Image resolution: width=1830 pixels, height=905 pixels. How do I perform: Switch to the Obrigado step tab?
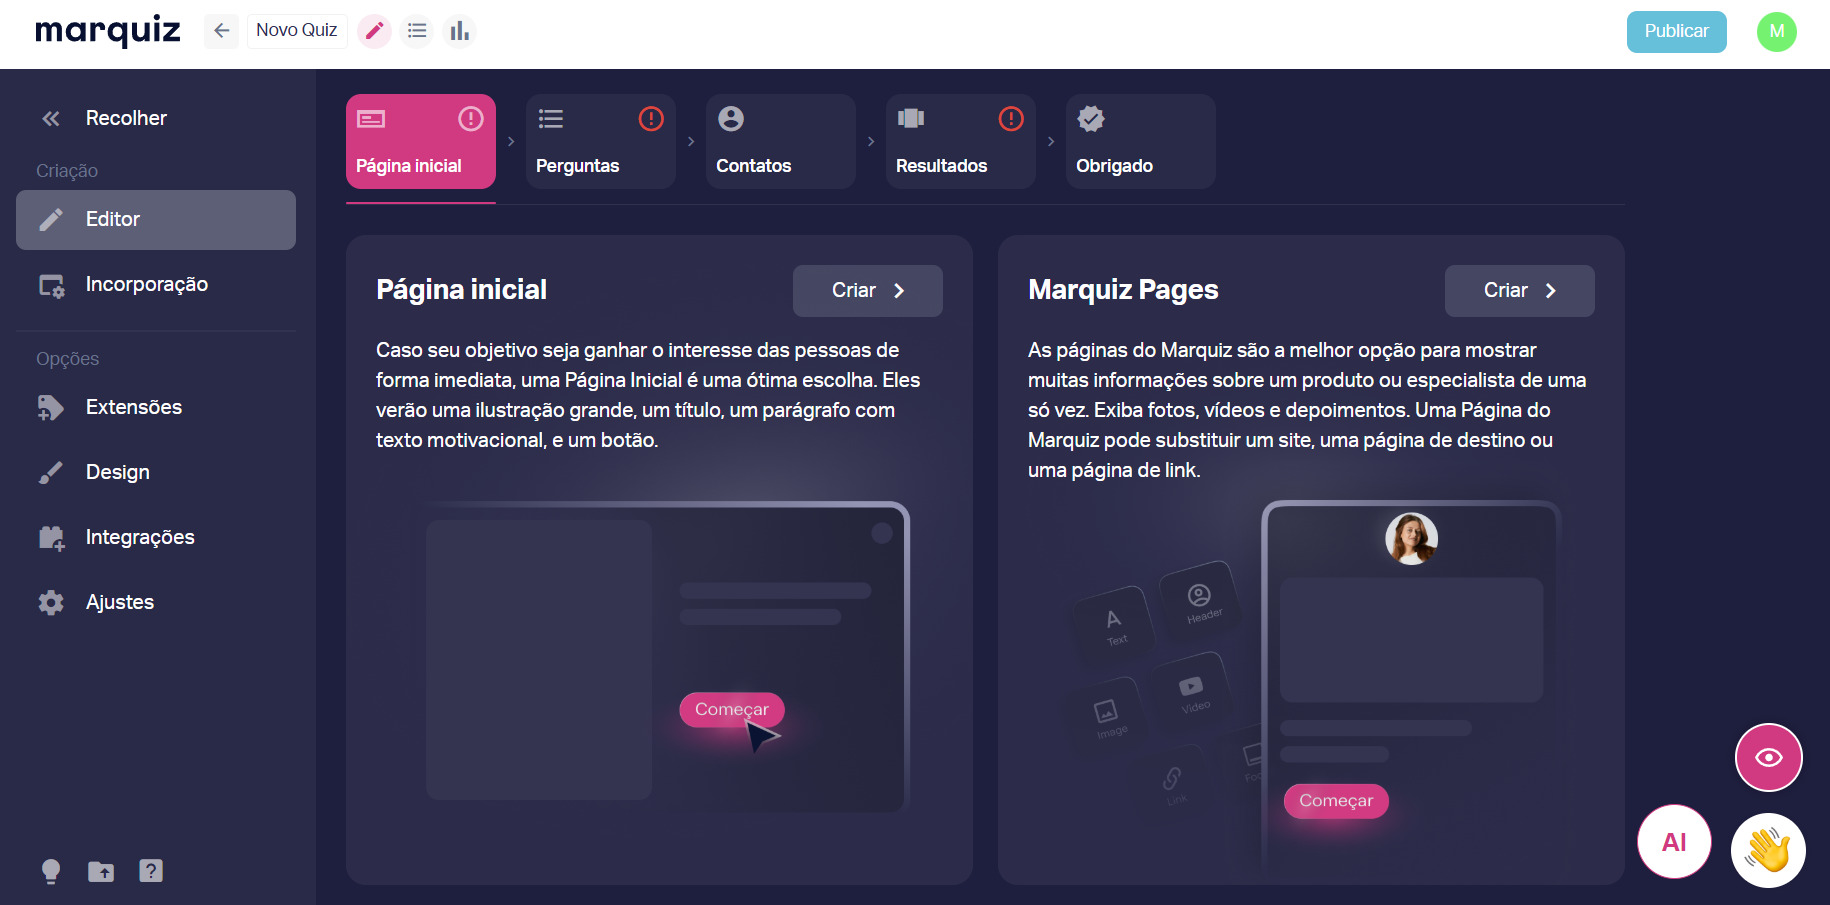(x=1141, y=141)
